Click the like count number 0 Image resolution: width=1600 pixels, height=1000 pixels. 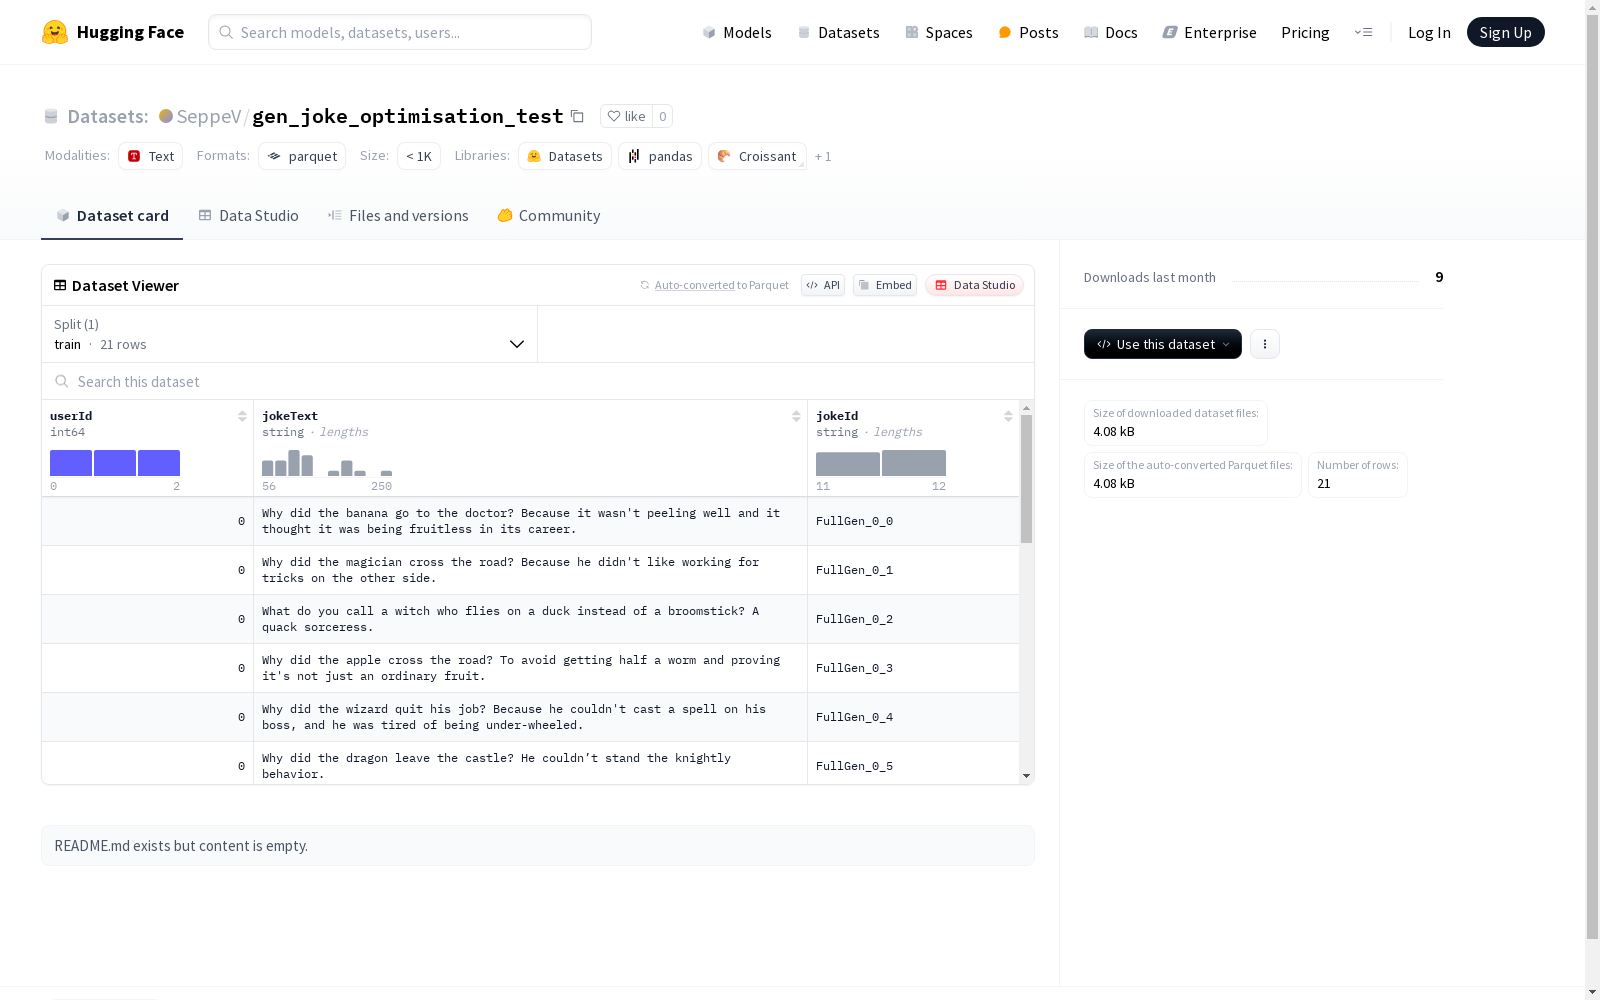pos(662,116)
